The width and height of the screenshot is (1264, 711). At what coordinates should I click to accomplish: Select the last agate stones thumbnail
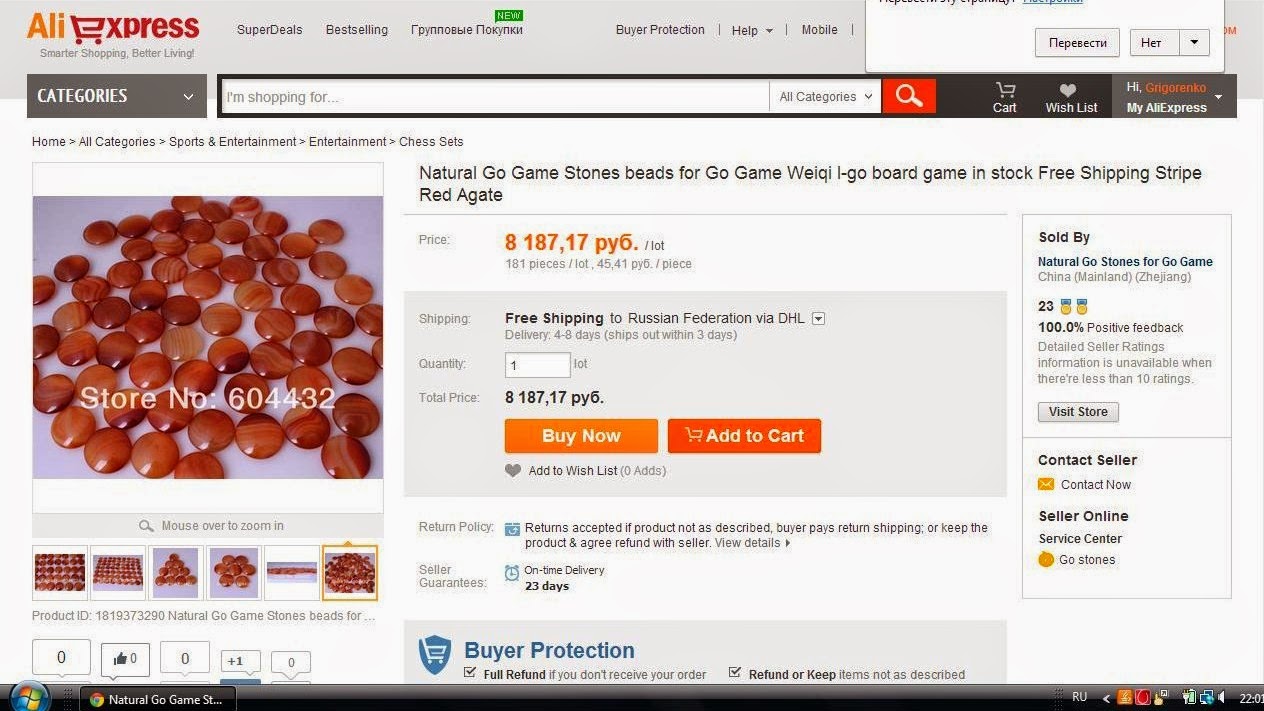(x=350, y=572)
